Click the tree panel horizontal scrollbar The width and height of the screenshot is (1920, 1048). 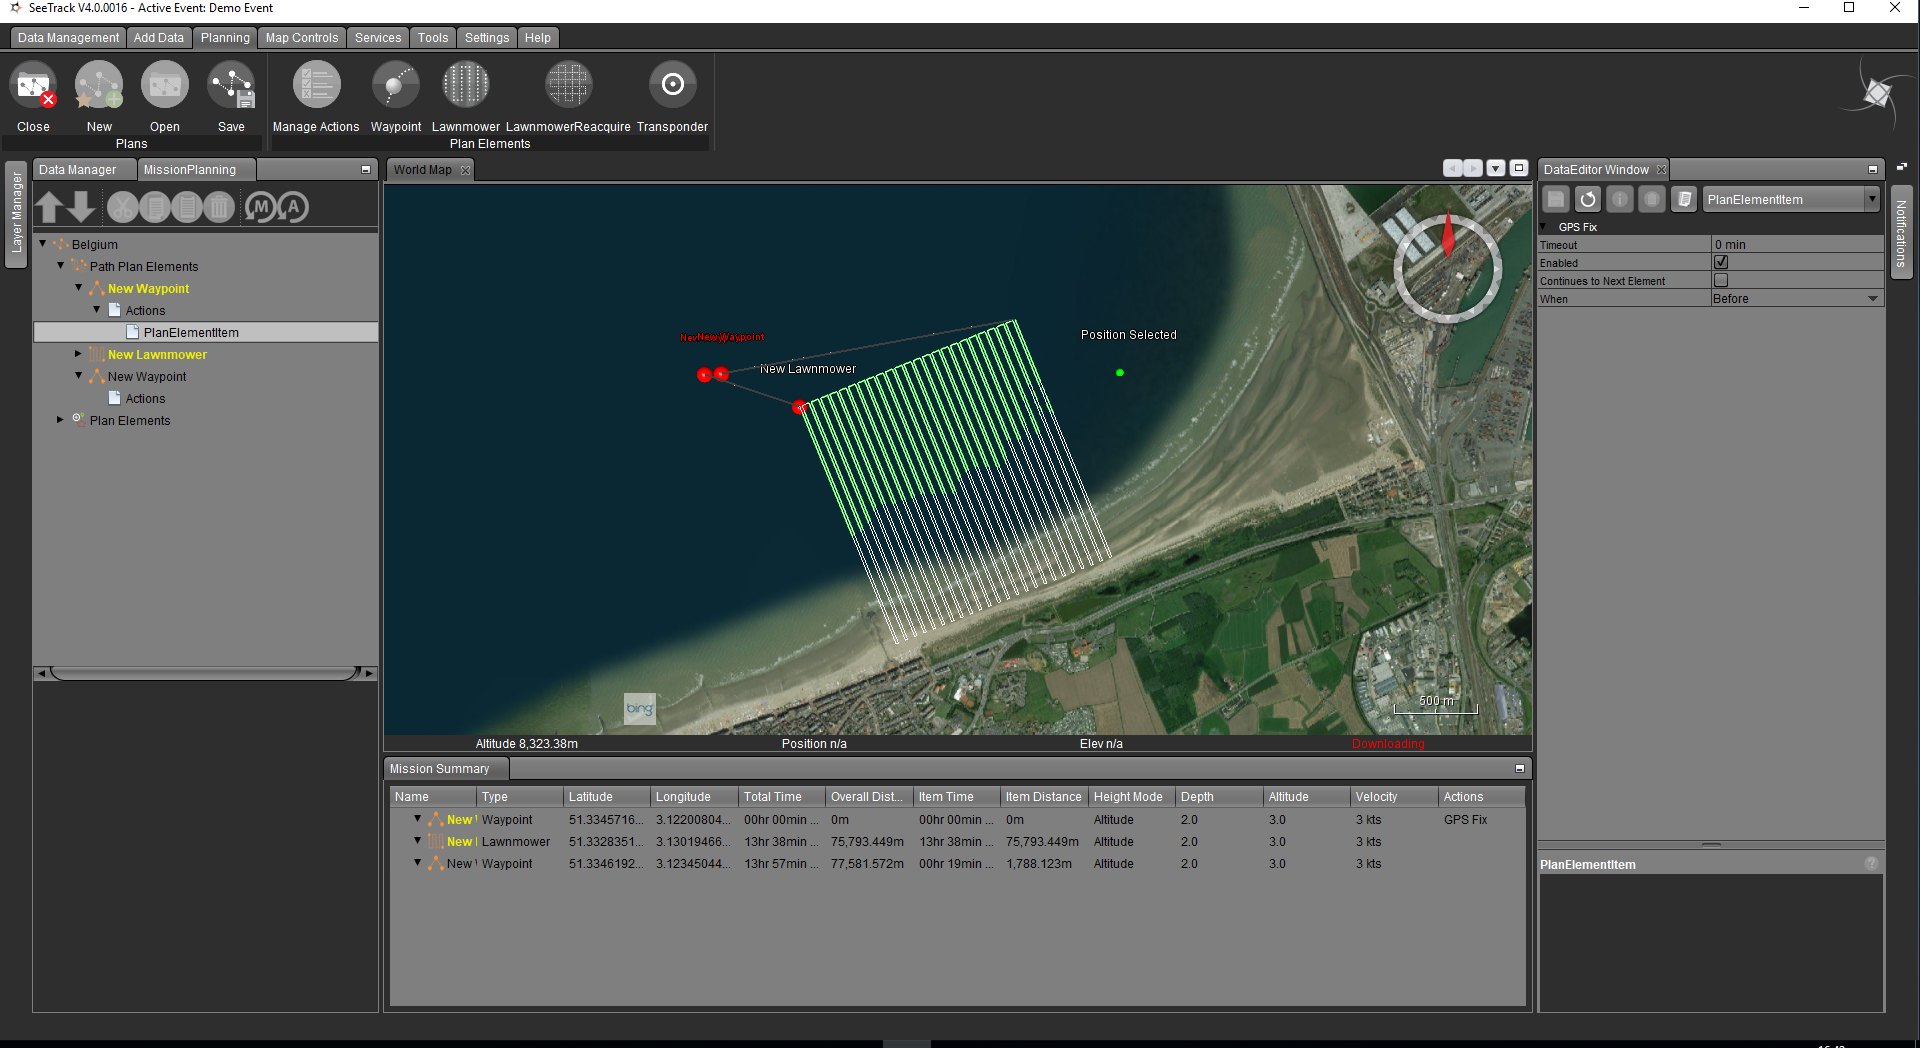[205, 673]
